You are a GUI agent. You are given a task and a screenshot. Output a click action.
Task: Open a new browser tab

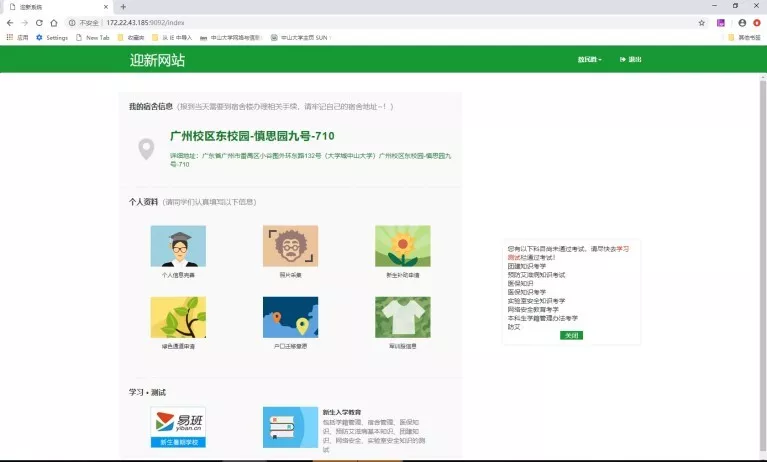pyautogui.click(x=122, y=6)
